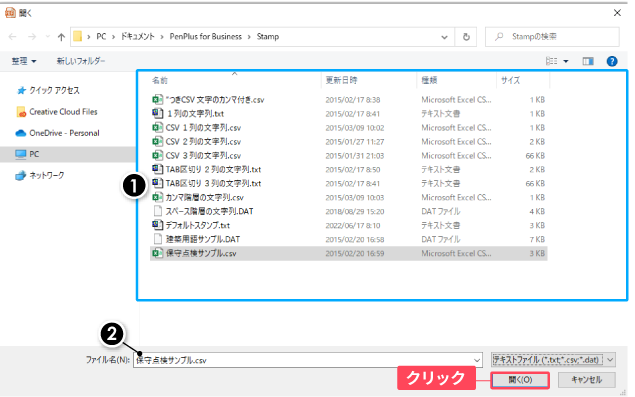Open the テキストファイル file type filter
The width and height of the screenshot is (635, 397).
click(x=553, y=359)
